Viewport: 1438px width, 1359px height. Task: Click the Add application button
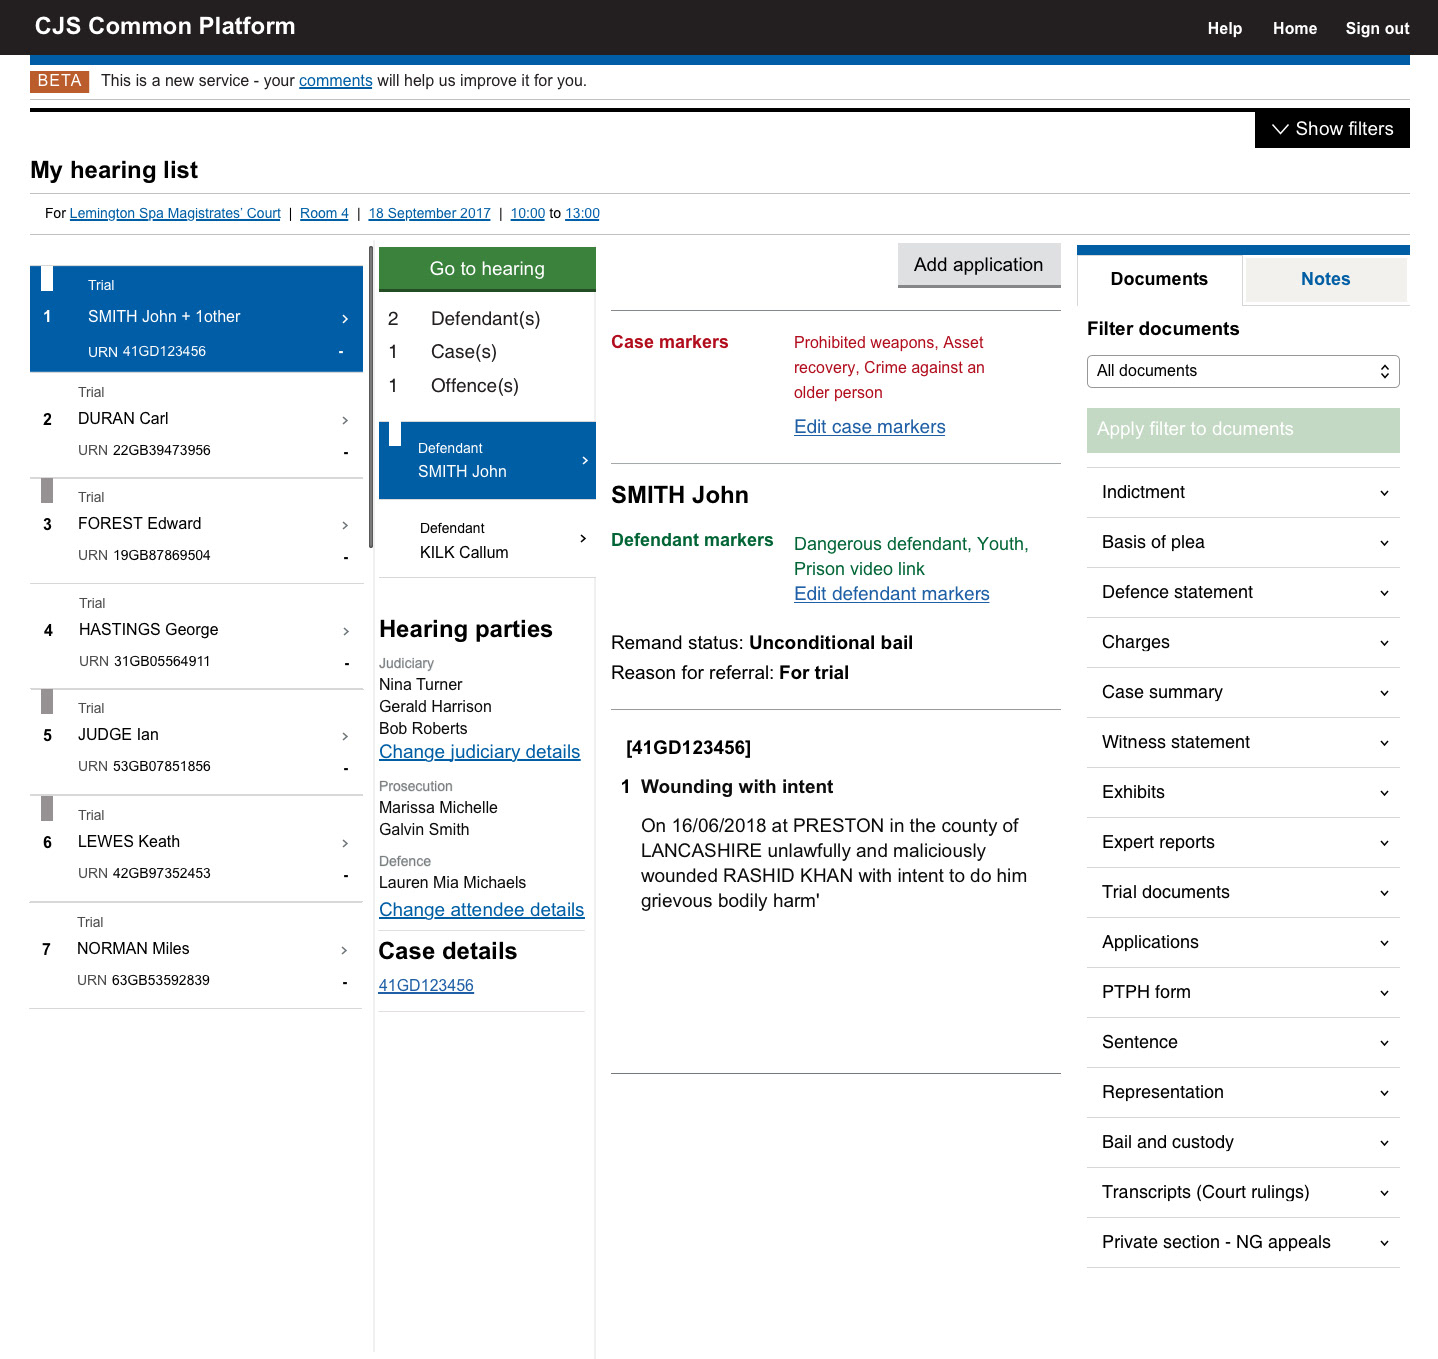click(978, 265)
